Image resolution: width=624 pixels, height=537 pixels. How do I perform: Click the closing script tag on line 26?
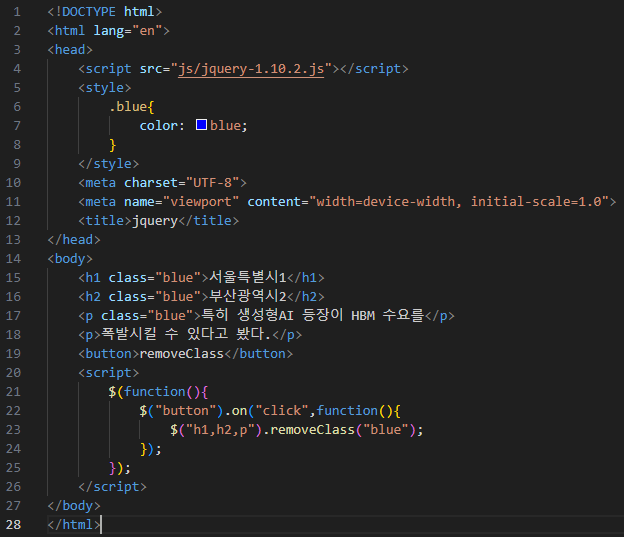click(113, 487)
